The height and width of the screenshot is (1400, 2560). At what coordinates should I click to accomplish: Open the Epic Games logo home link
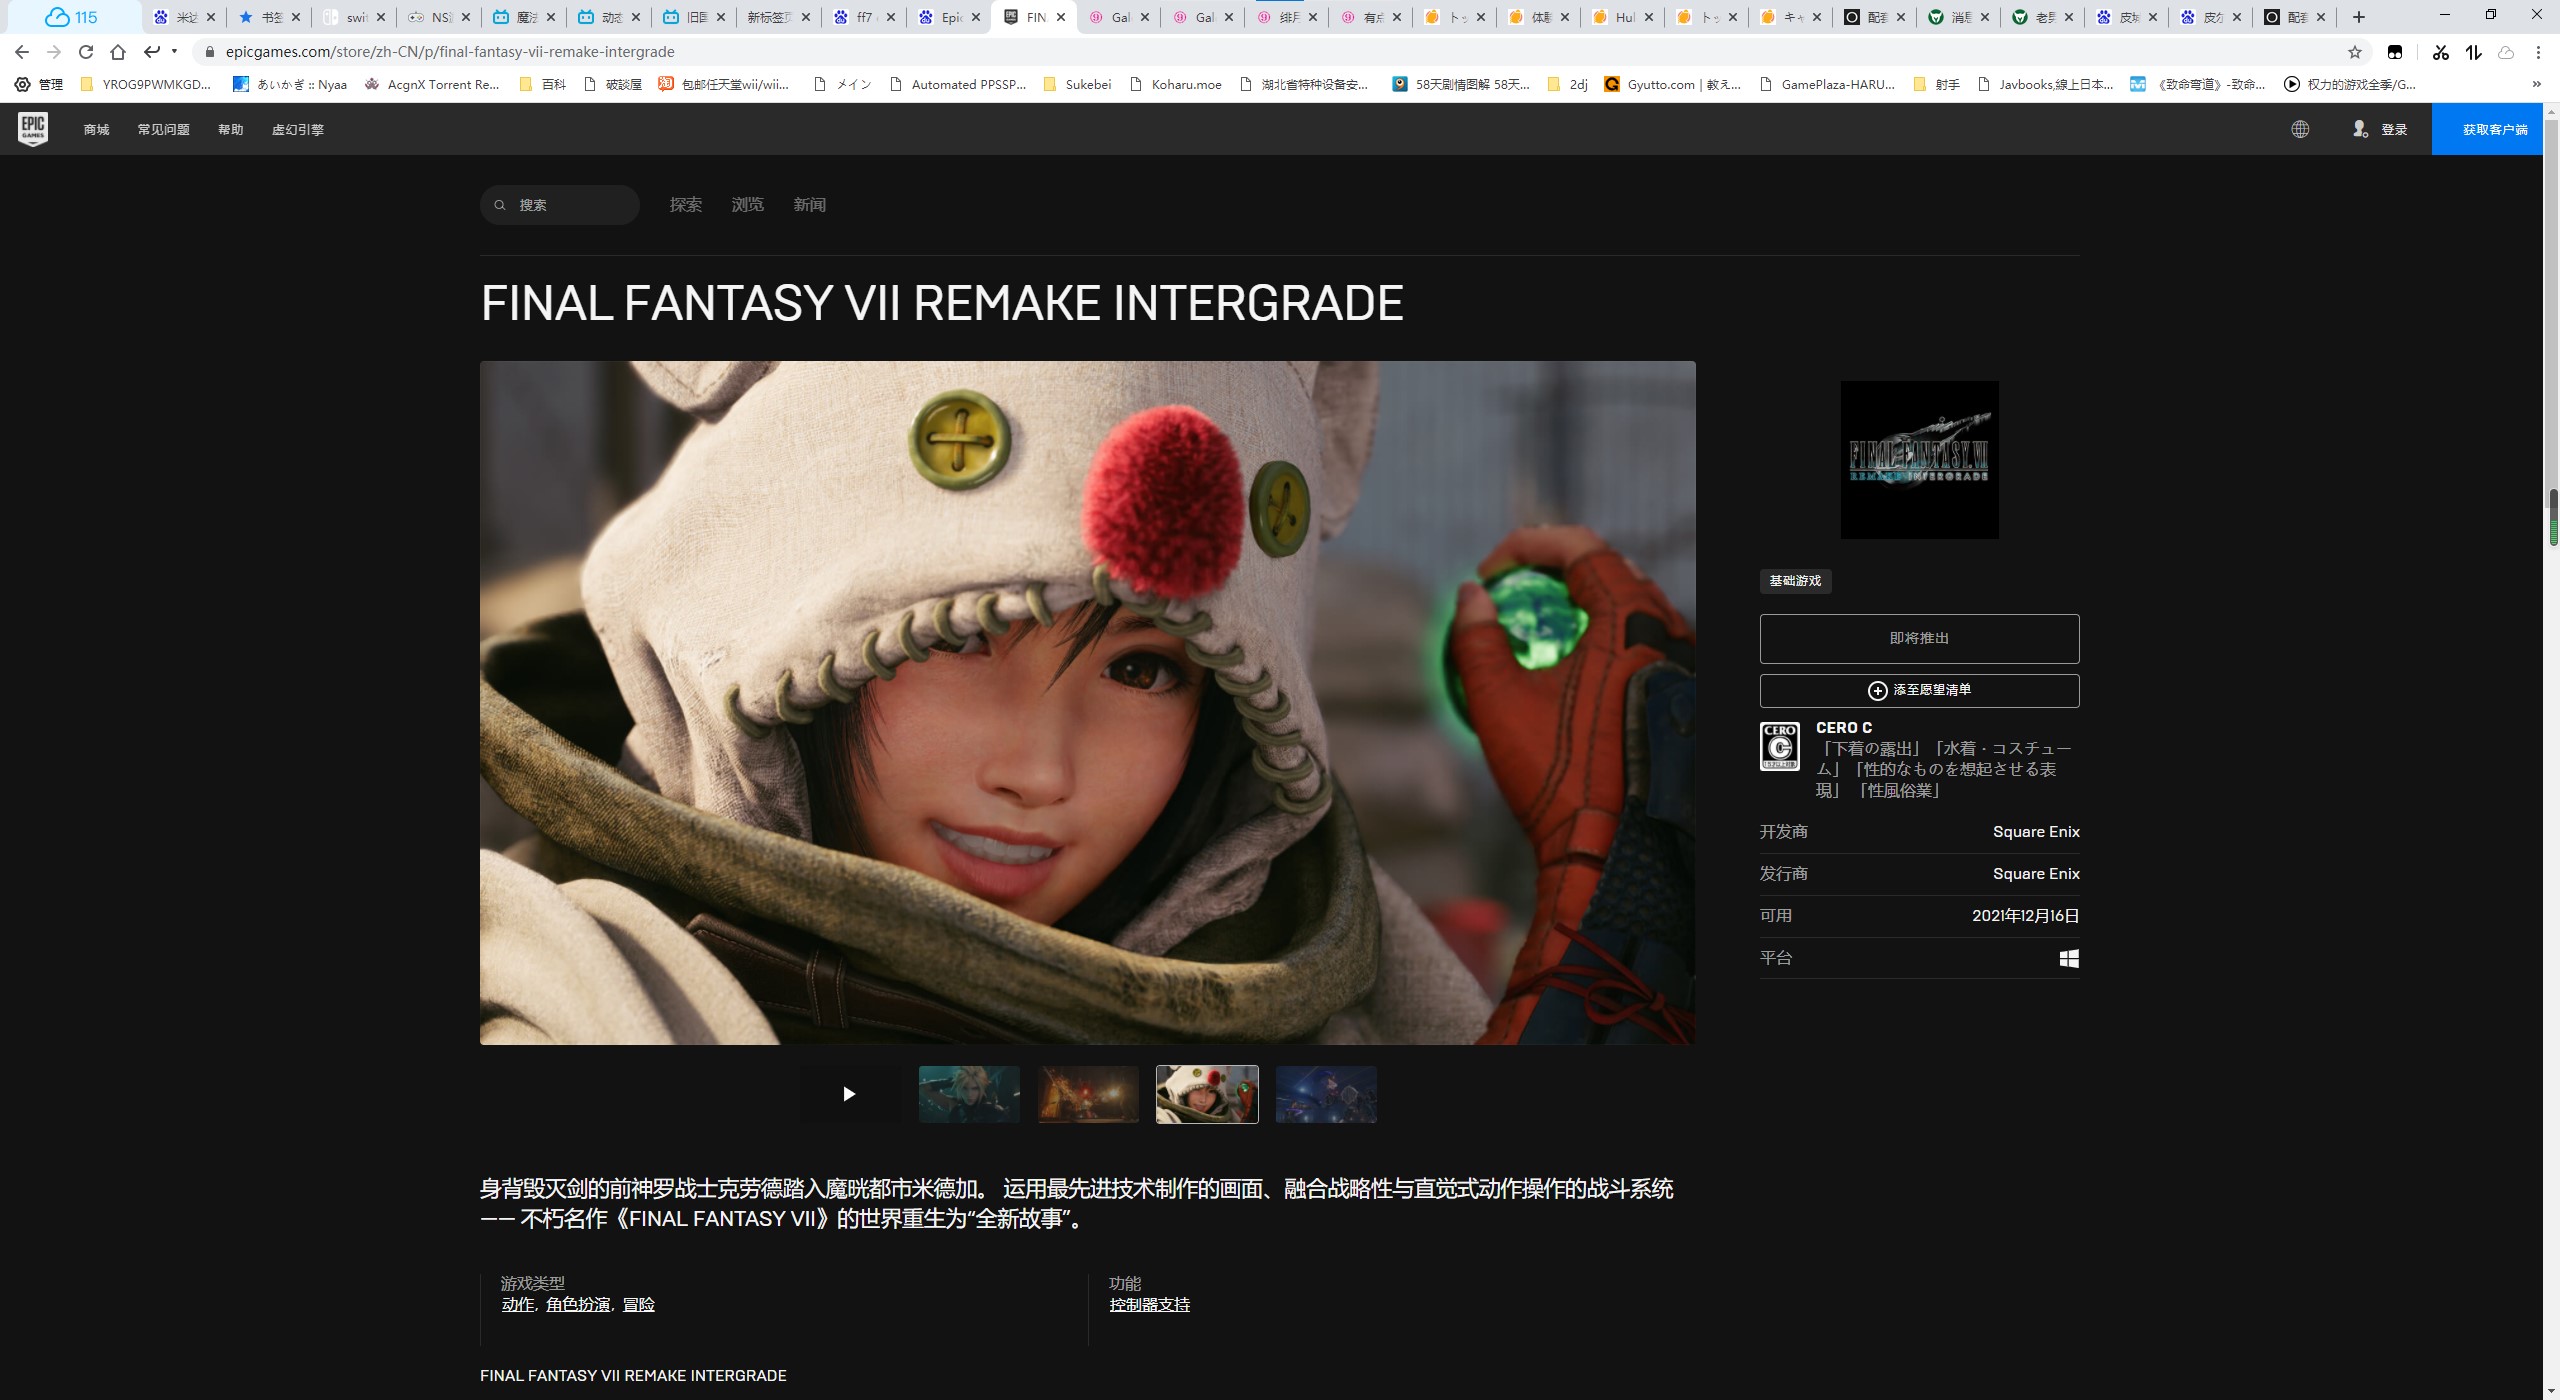pyautogui.click(x=33, y=129)
